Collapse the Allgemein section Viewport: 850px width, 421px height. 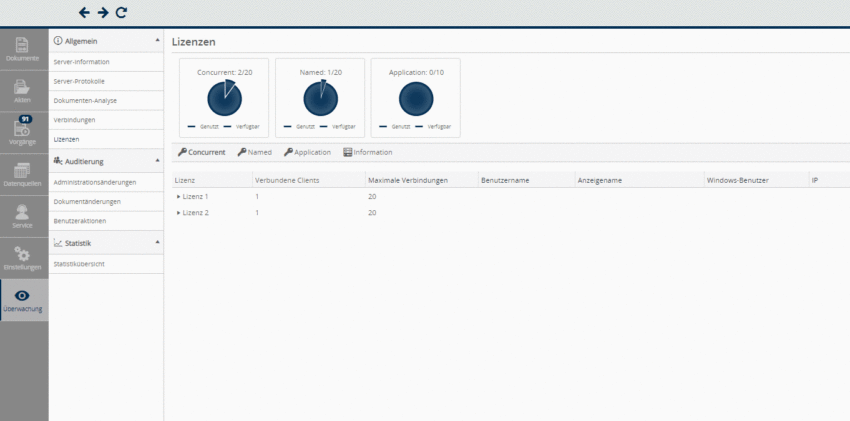pos(157,41)
